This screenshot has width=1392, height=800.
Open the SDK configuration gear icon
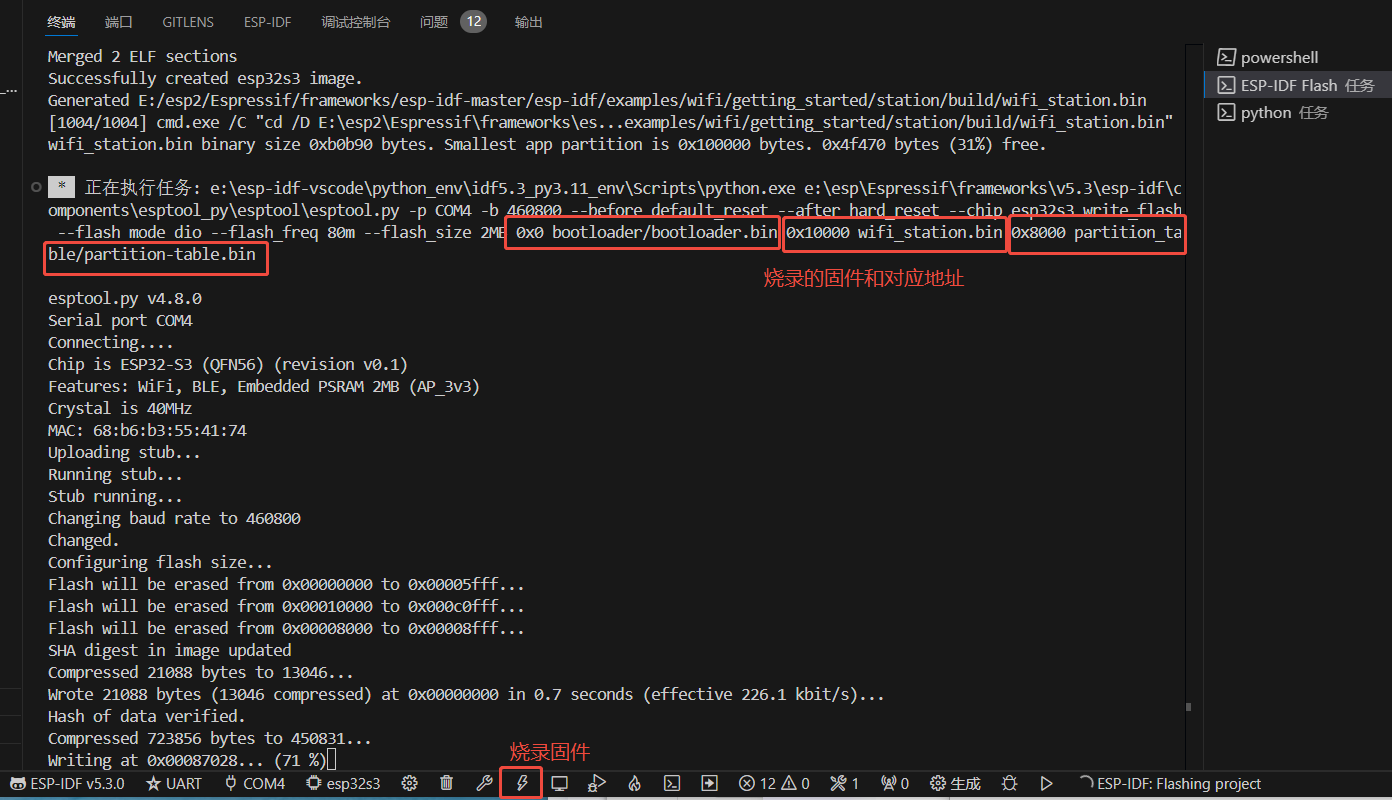pyautogui.click(x=409, y=783)
